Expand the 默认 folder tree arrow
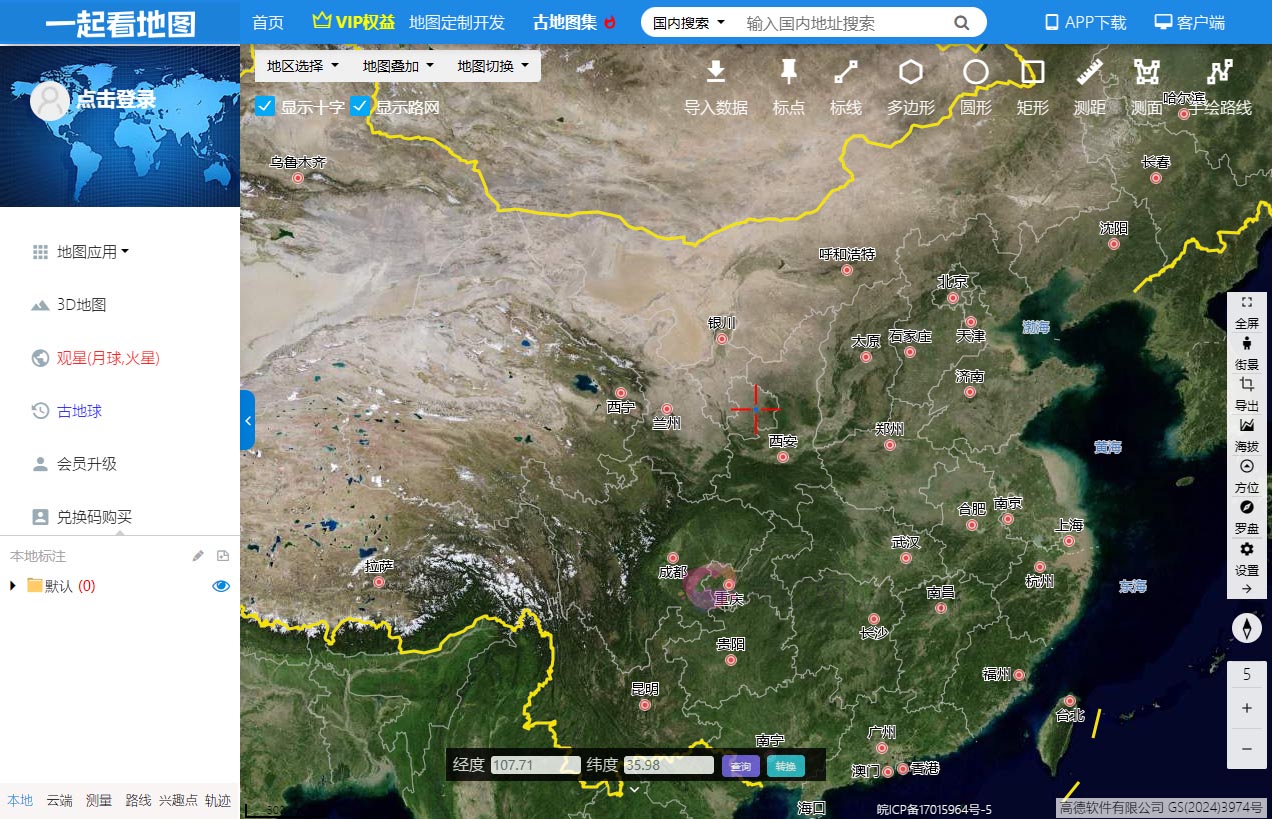This screenshot has width=1272, height=819. coord(13,586)
